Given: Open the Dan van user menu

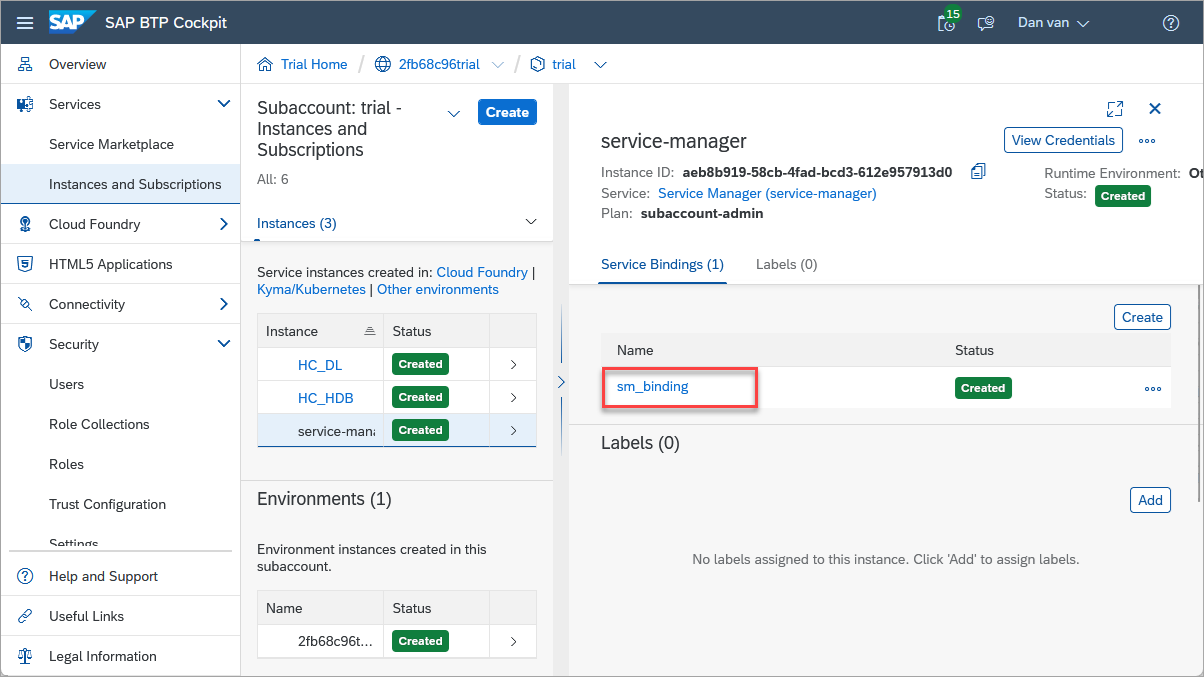Looking at the screenshot, I should 1054,22.
